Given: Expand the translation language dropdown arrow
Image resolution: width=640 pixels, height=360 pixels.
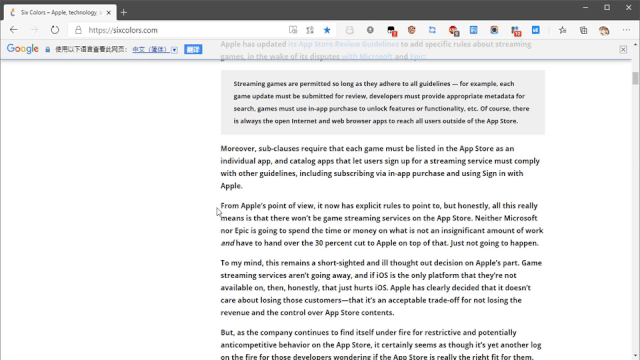Looking at the screenshot, I should pos(174,50).
